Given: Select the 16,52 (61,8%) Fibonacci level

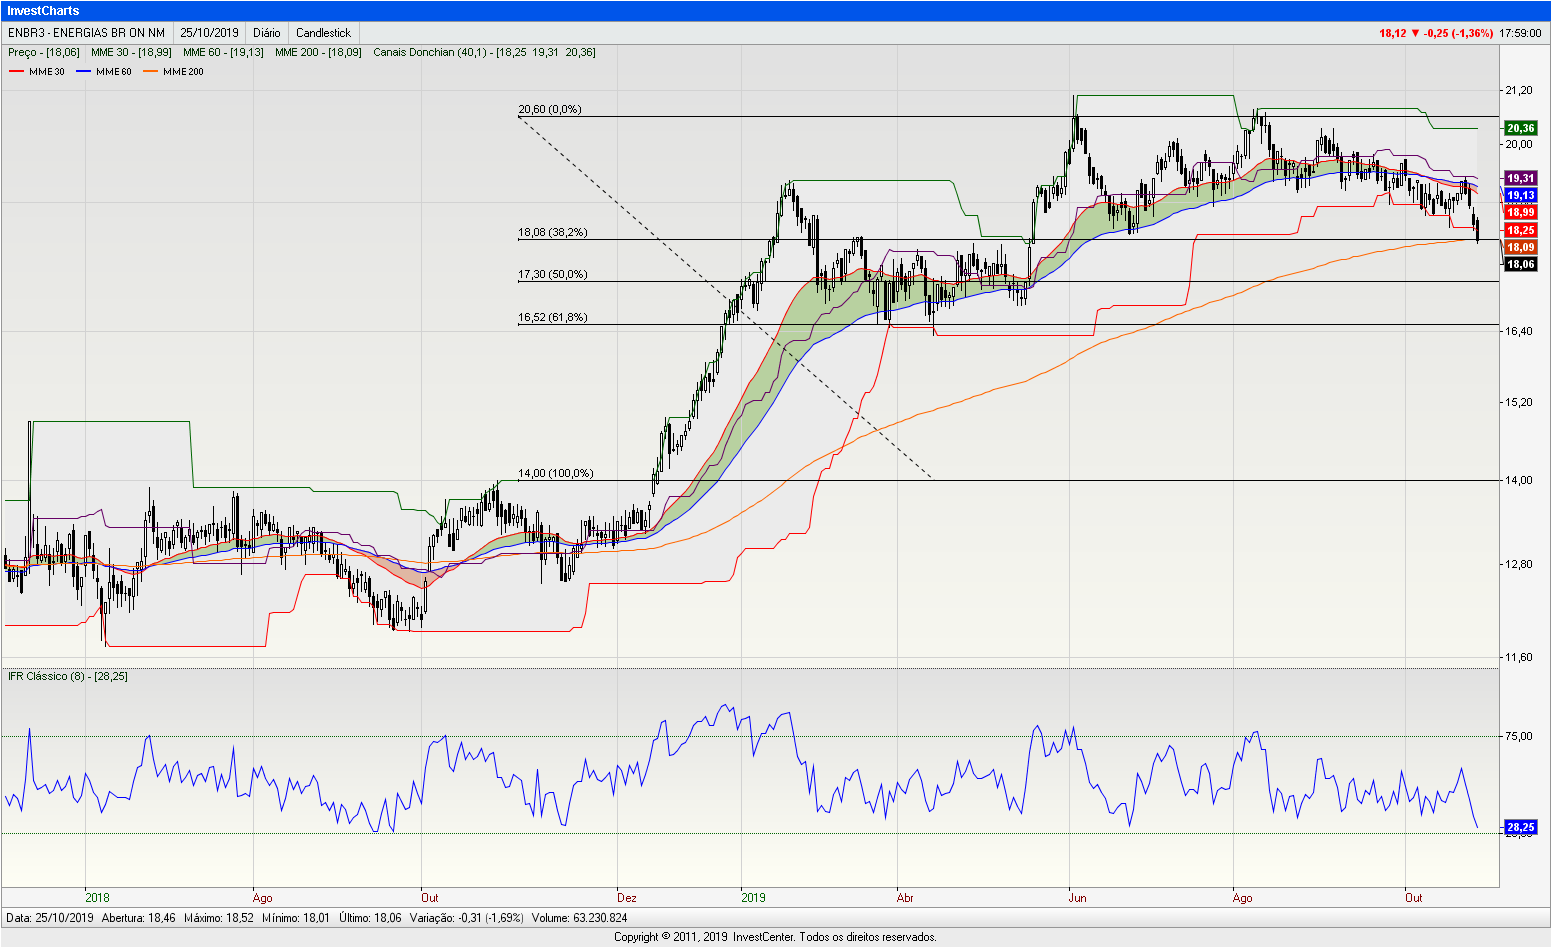Looking at the screenshot, I should (x=552, y=318).
